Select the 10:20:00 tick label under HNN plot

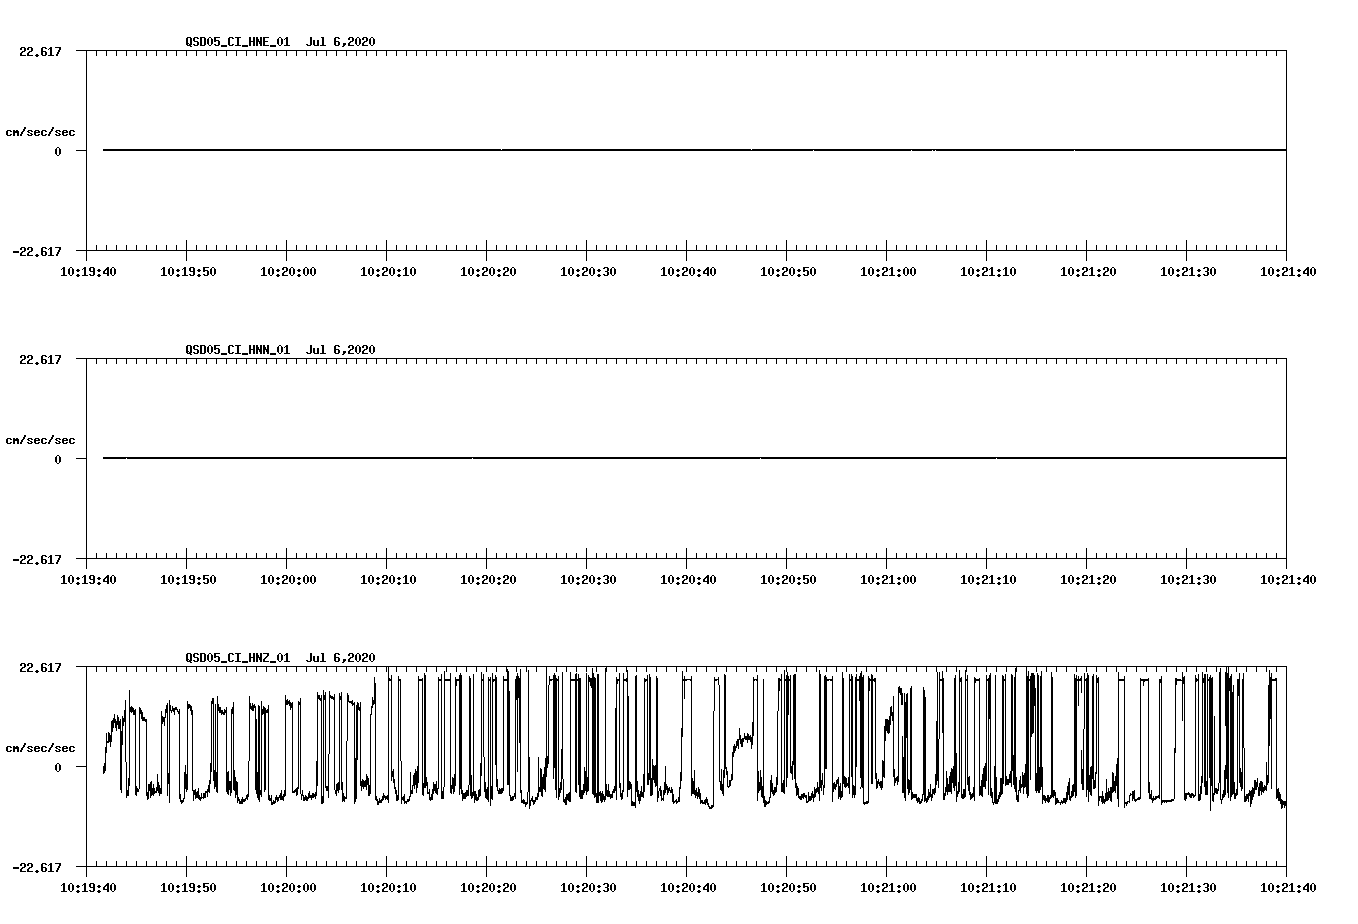click(x=287, y=579)
